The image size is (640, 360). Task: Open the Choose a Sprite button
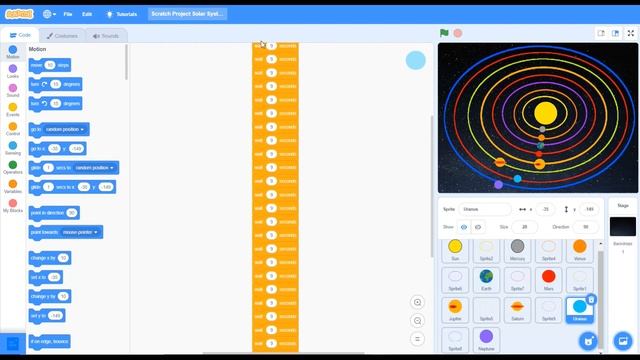pos(588,341)
